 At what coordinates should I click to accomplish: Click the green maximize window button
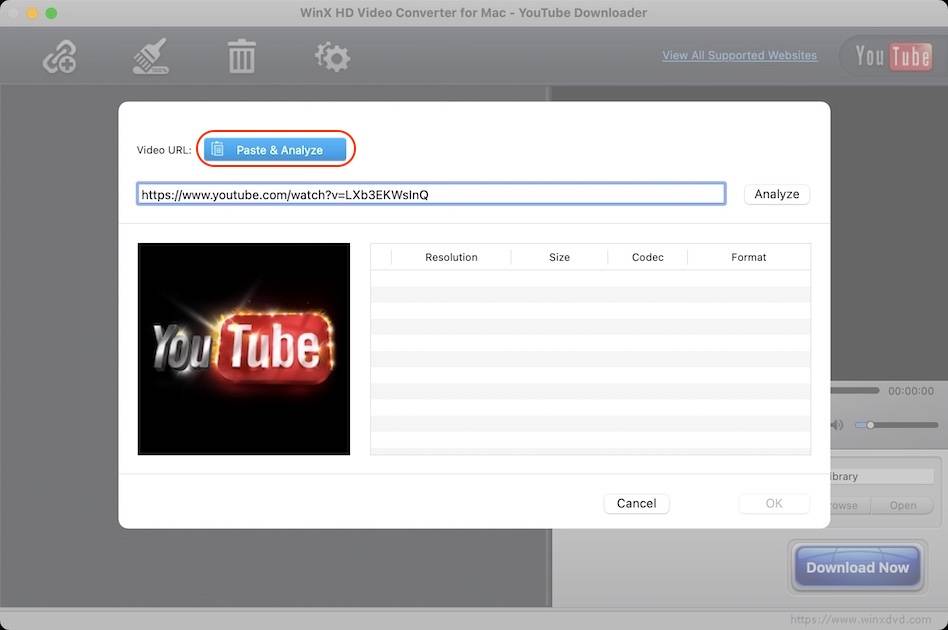tap(51, 13)
